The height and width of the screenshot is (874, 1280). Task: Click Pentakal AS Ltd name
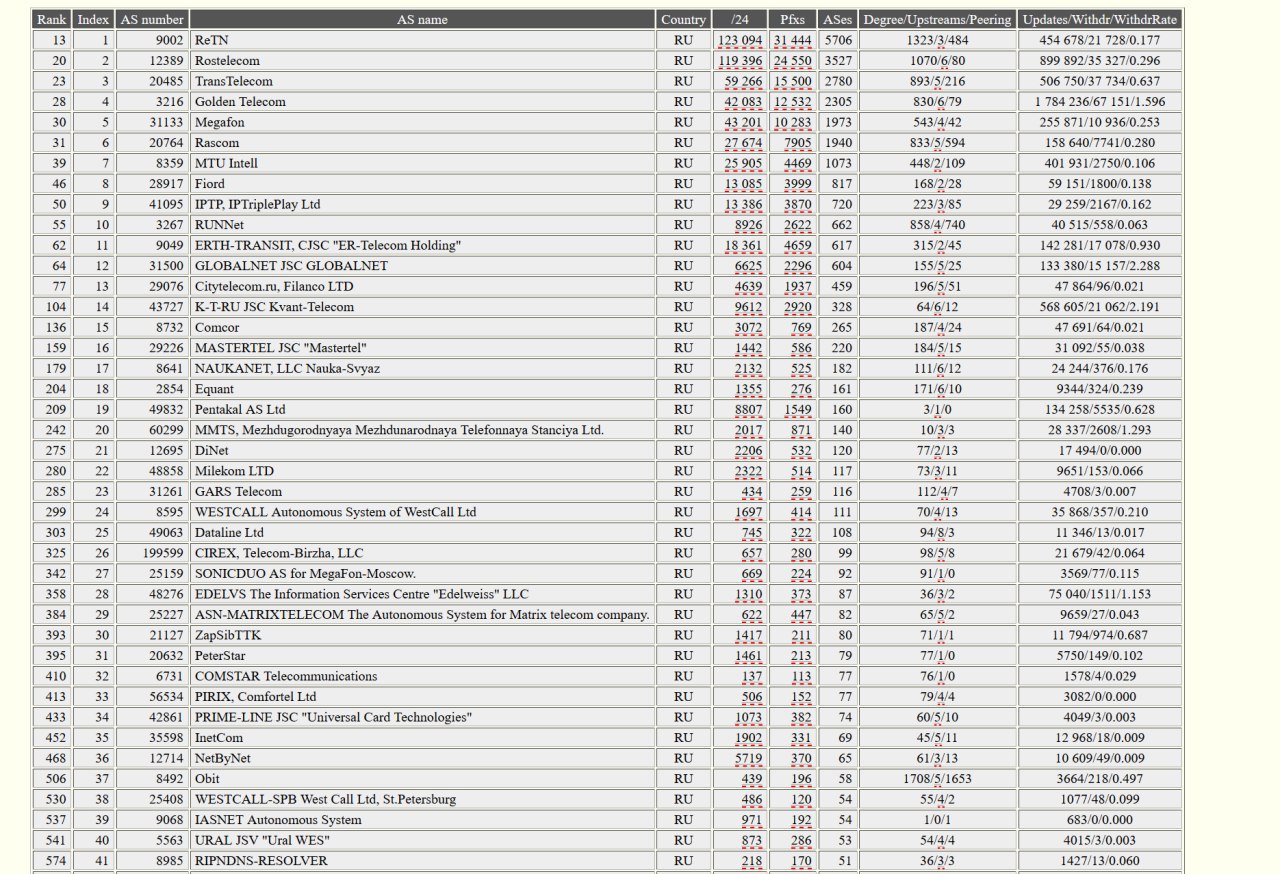pos(422,409)
